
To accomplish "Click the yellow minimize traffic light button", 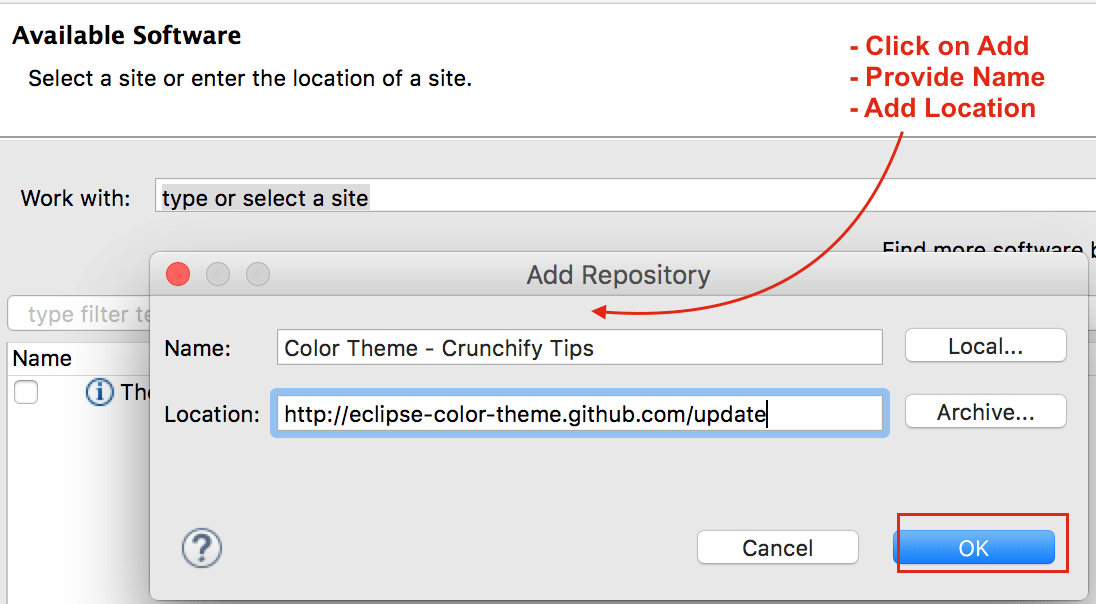I will coord(219,274).
